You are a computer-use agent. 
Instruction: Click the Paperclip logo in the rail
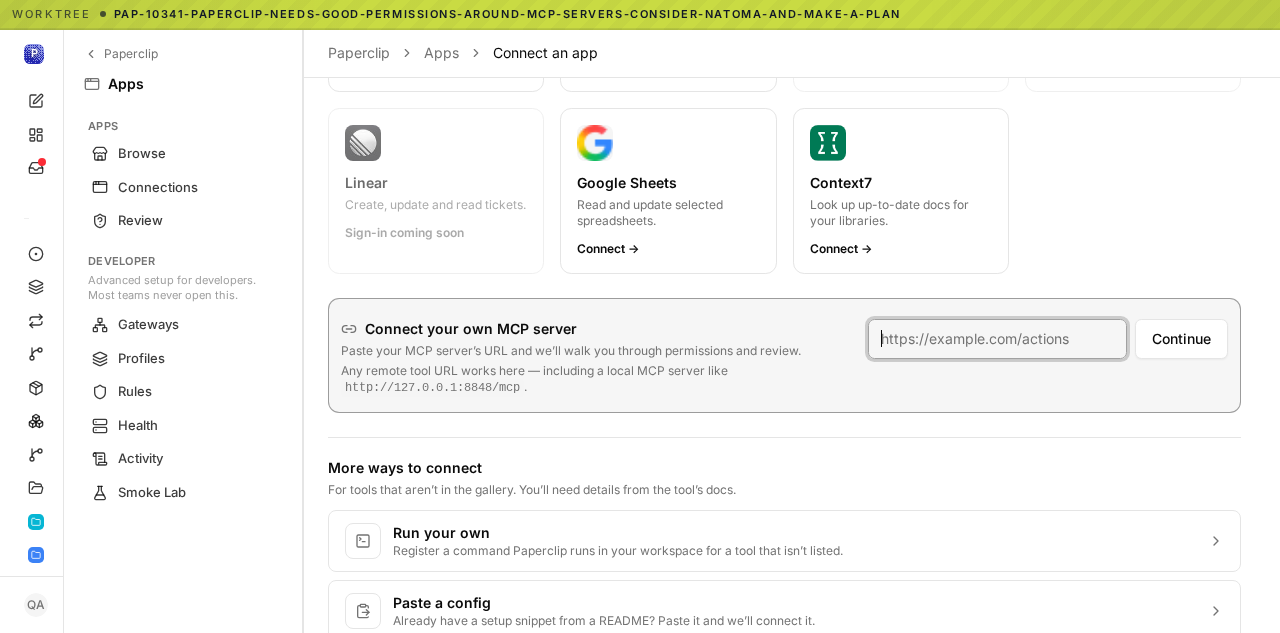(x=34, y=54)
